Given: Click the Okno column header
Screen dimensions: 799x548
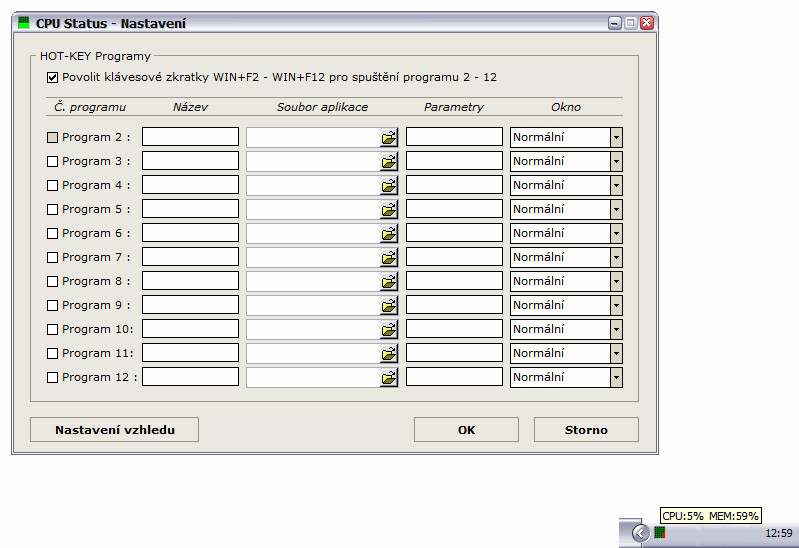Looking at the screenshot, I should 566,107.
